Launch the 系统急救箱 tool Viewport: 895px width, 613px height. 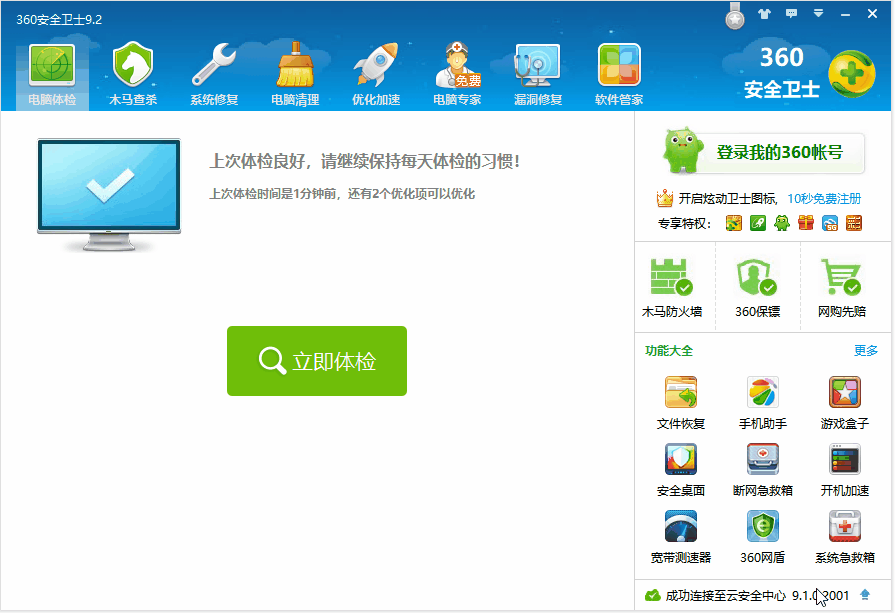click(845, 537)
